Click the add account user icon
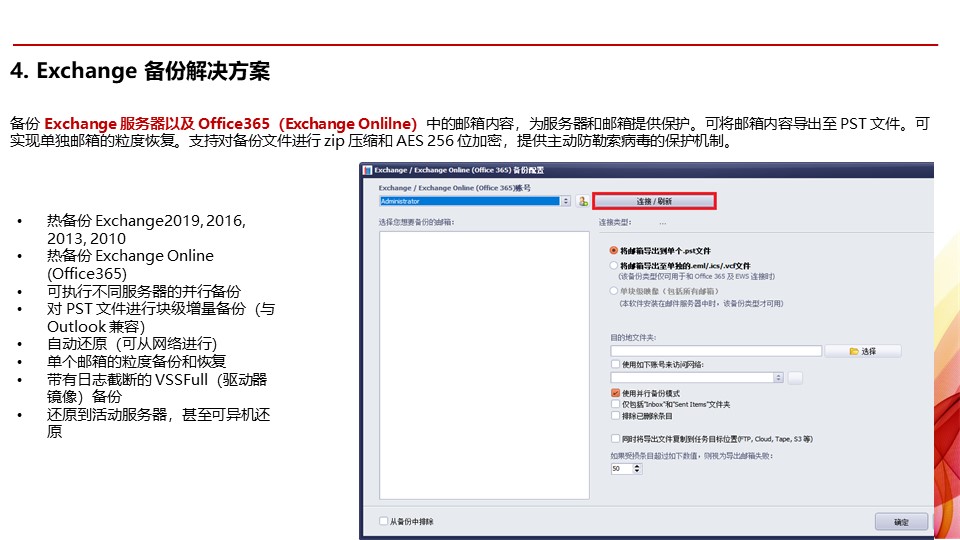This screenshot has height=540, width=960. (583, 201)
